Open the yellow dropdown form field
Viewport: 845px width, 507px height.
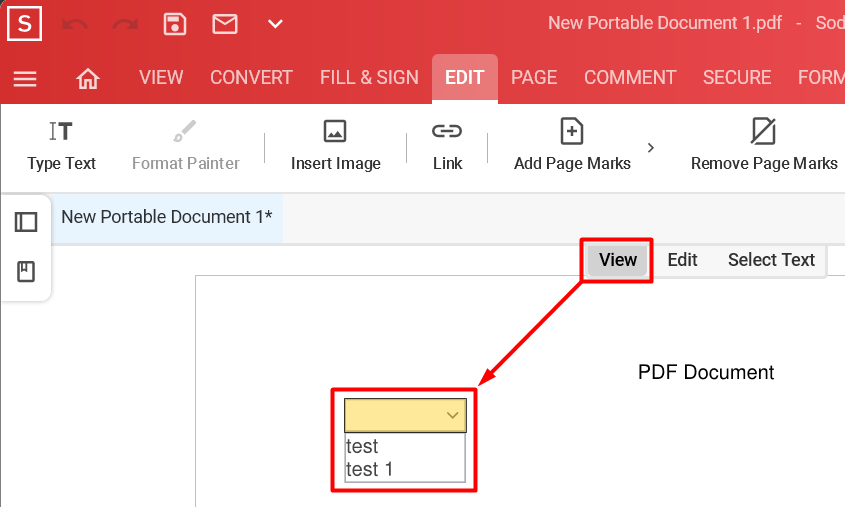point(405,415)
